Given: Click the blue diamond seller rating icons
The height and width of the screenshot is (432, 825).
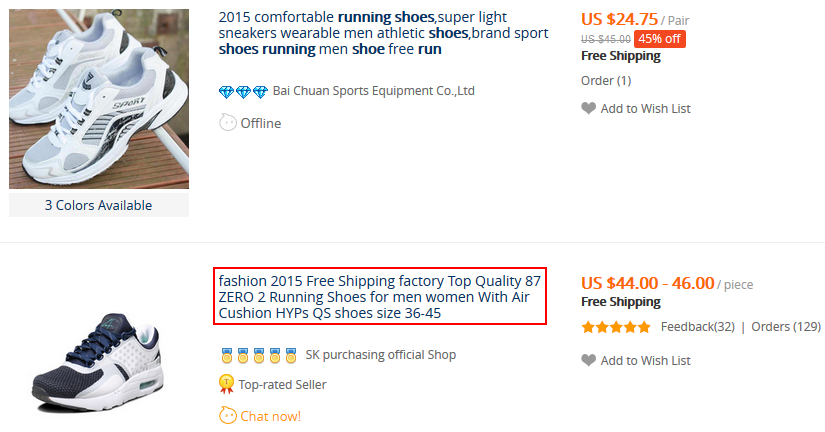Looking at the screenshot, I should pos(243,91).
